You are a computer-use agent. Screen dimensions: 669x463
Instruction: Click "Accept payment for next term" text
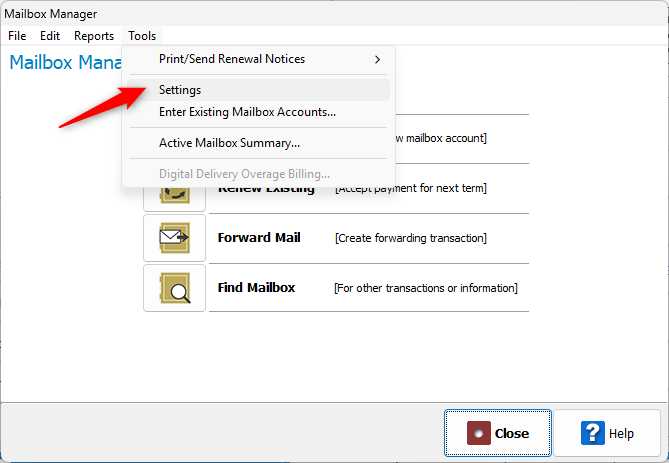tap(410, 189)
